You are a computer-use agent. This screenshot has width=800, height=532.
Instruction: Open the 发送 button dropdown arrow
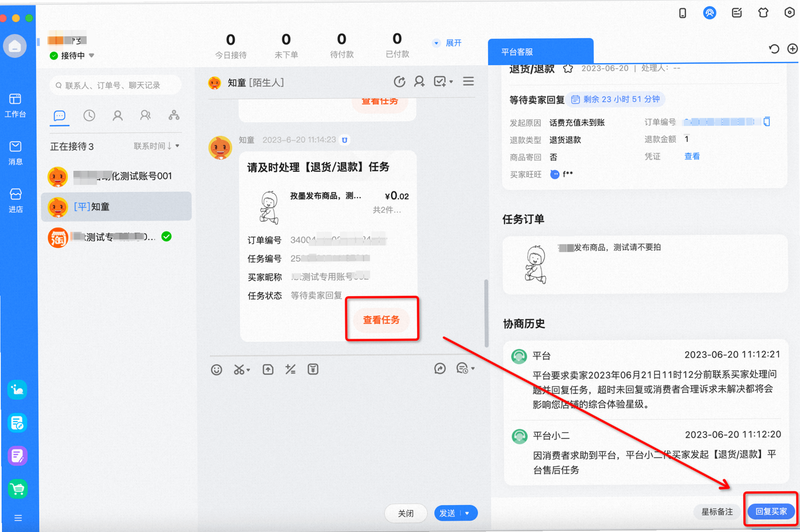point(468,513)
